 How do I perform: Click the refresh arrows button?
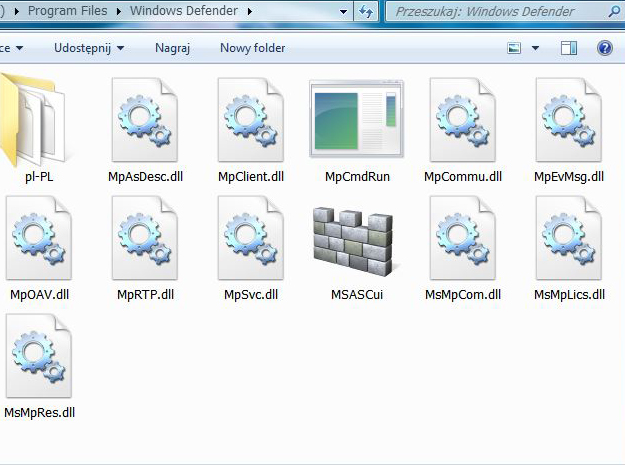click(x=366, y=12)
